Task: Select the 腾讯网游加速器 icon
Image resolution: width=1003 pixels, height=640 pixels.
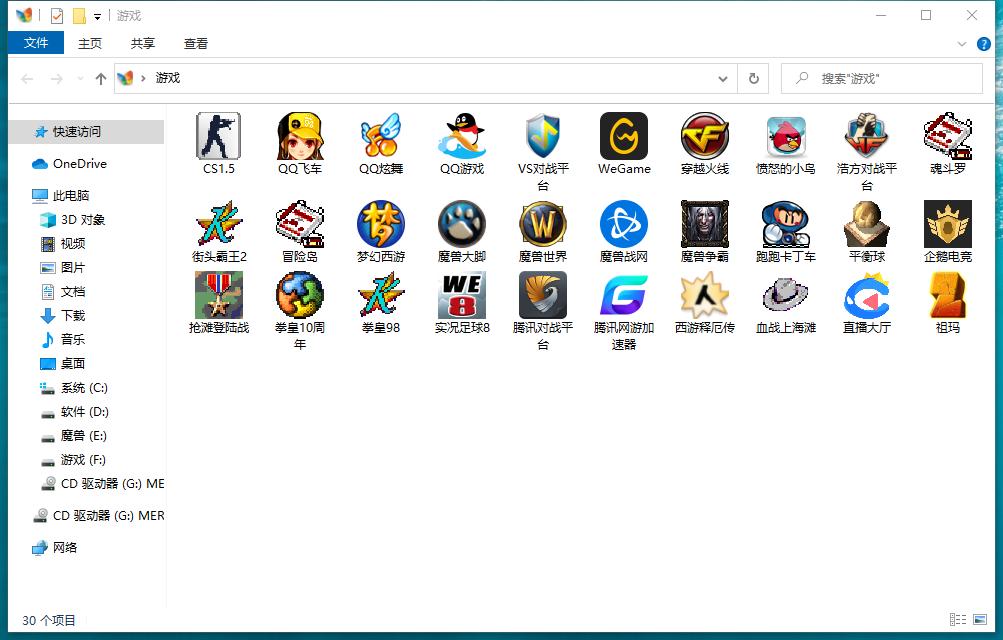Action: pyautogui.click(x=624, y=295)
